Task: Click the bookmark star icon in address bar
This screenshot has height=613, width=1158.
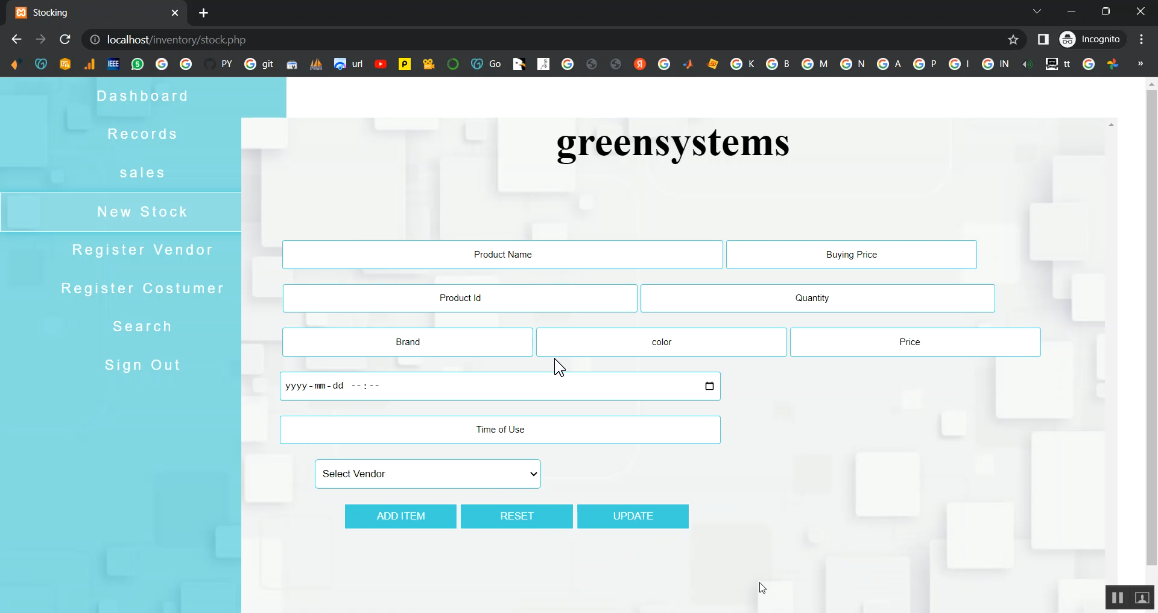Action: 1013,39
